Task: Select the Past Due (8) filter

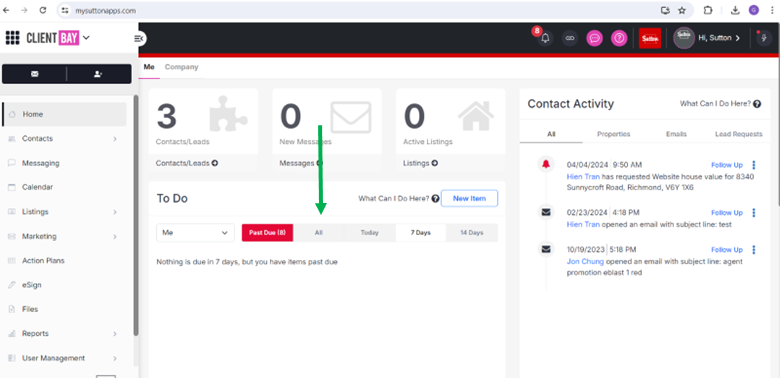Action: (268, 233)
